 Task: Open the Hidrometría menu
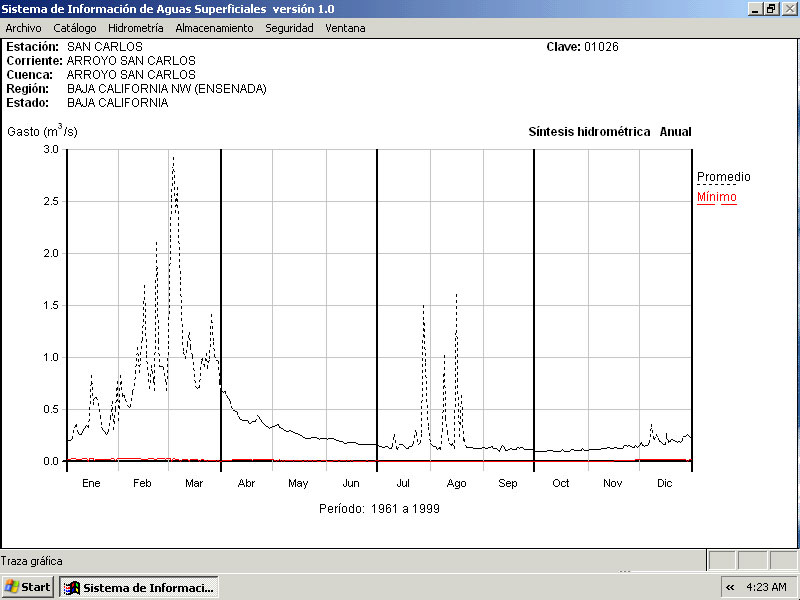[135, 28]
